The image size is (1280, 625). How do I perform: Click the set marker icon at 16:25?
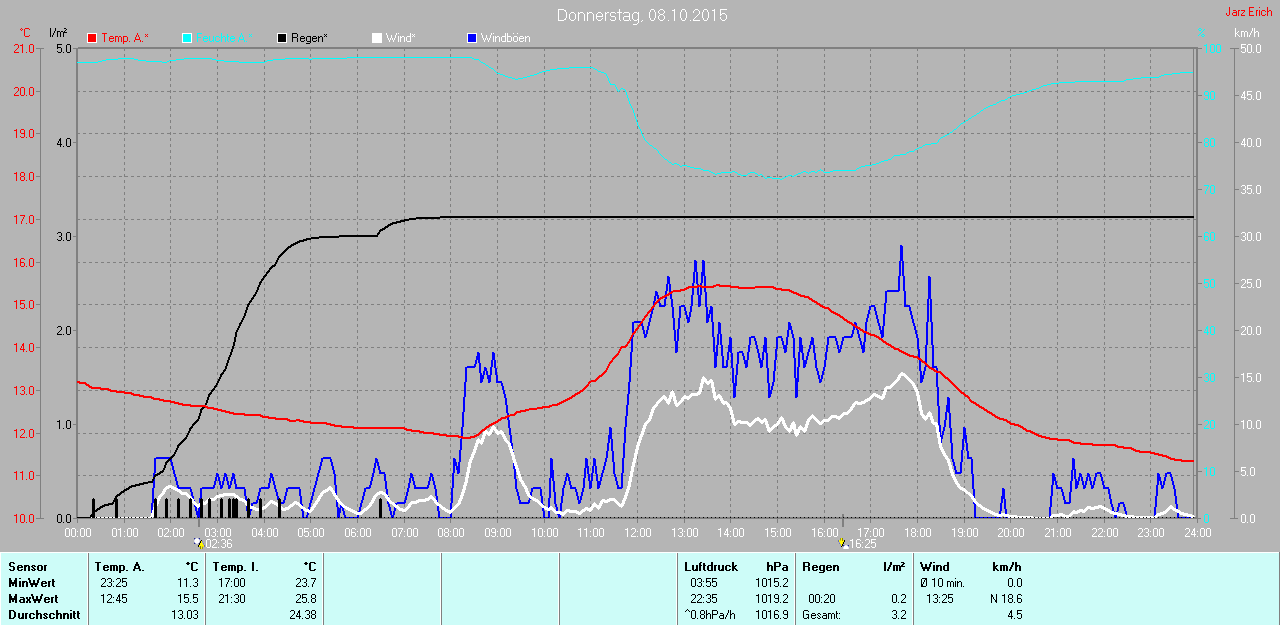pyautogui.click(x=843, y=543)
